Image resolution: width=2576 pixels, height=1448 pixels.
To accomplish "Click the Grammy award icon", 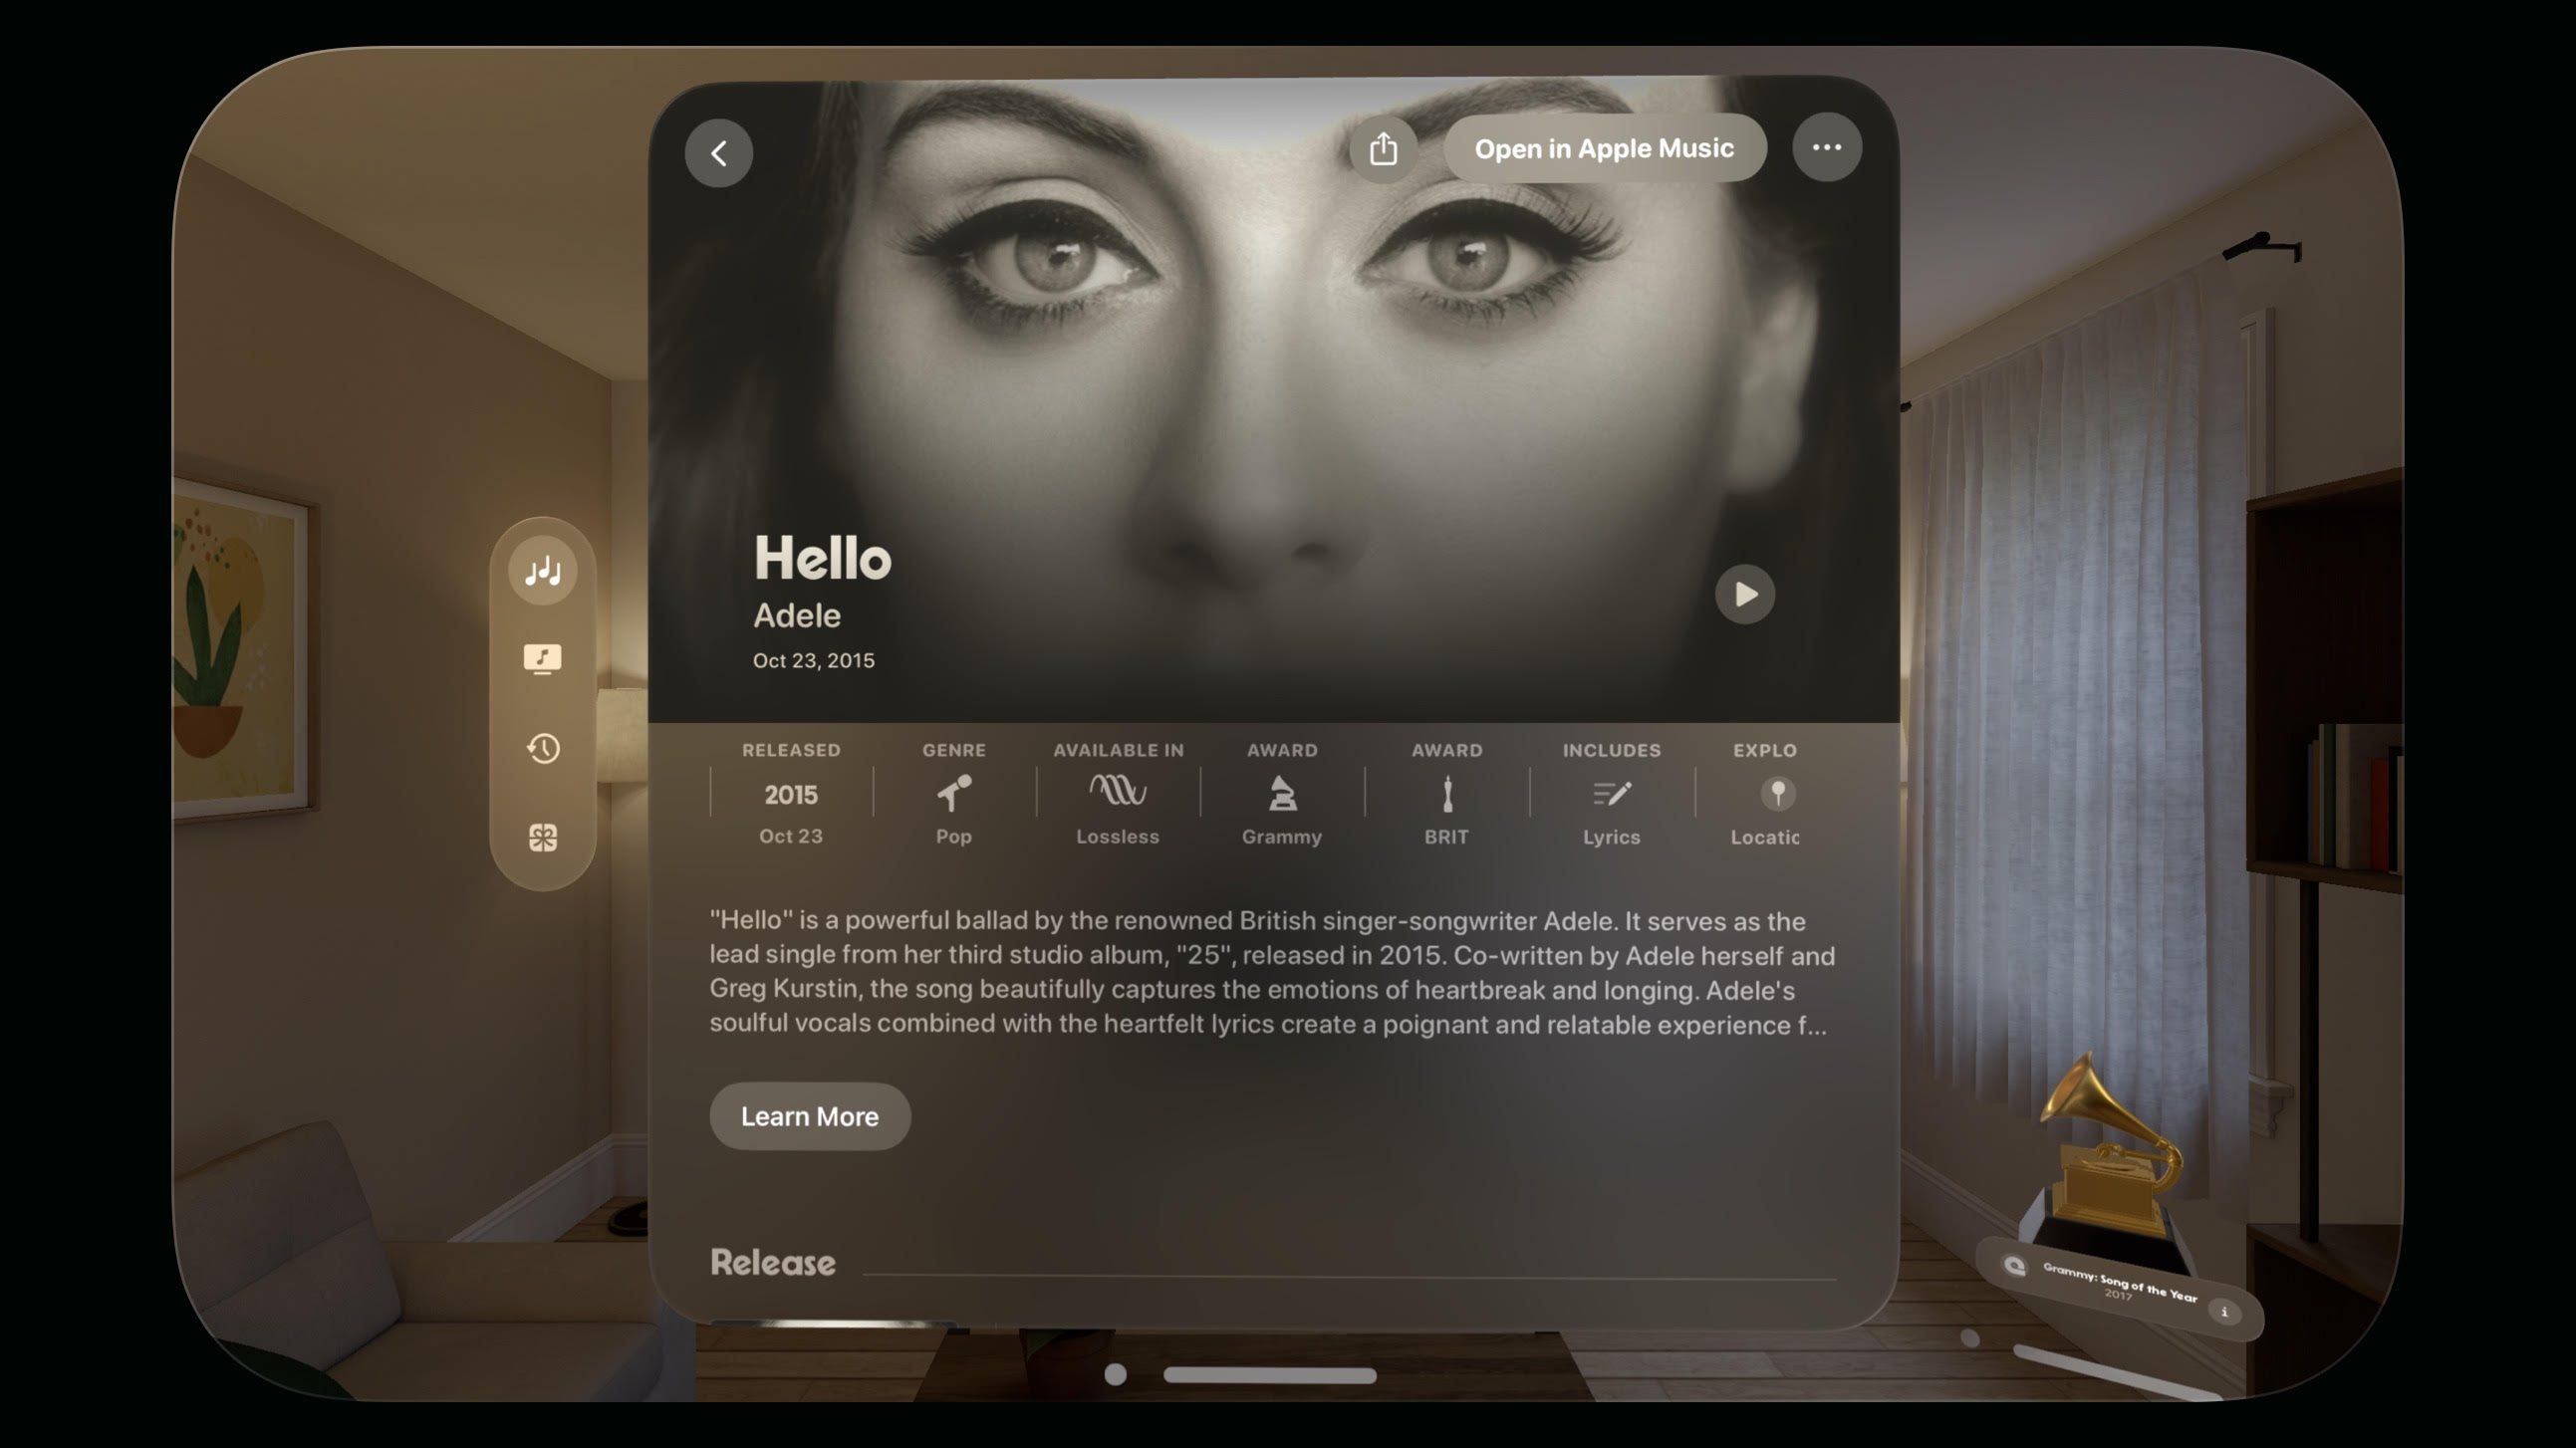I will (x=1281, y=792).
